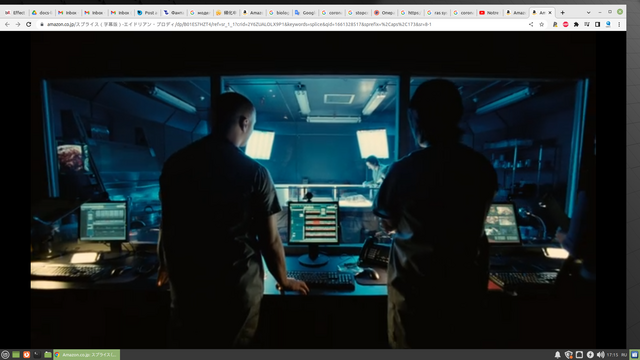
Task: Share this page using the share icon
Action: click(x=531, y=24)
